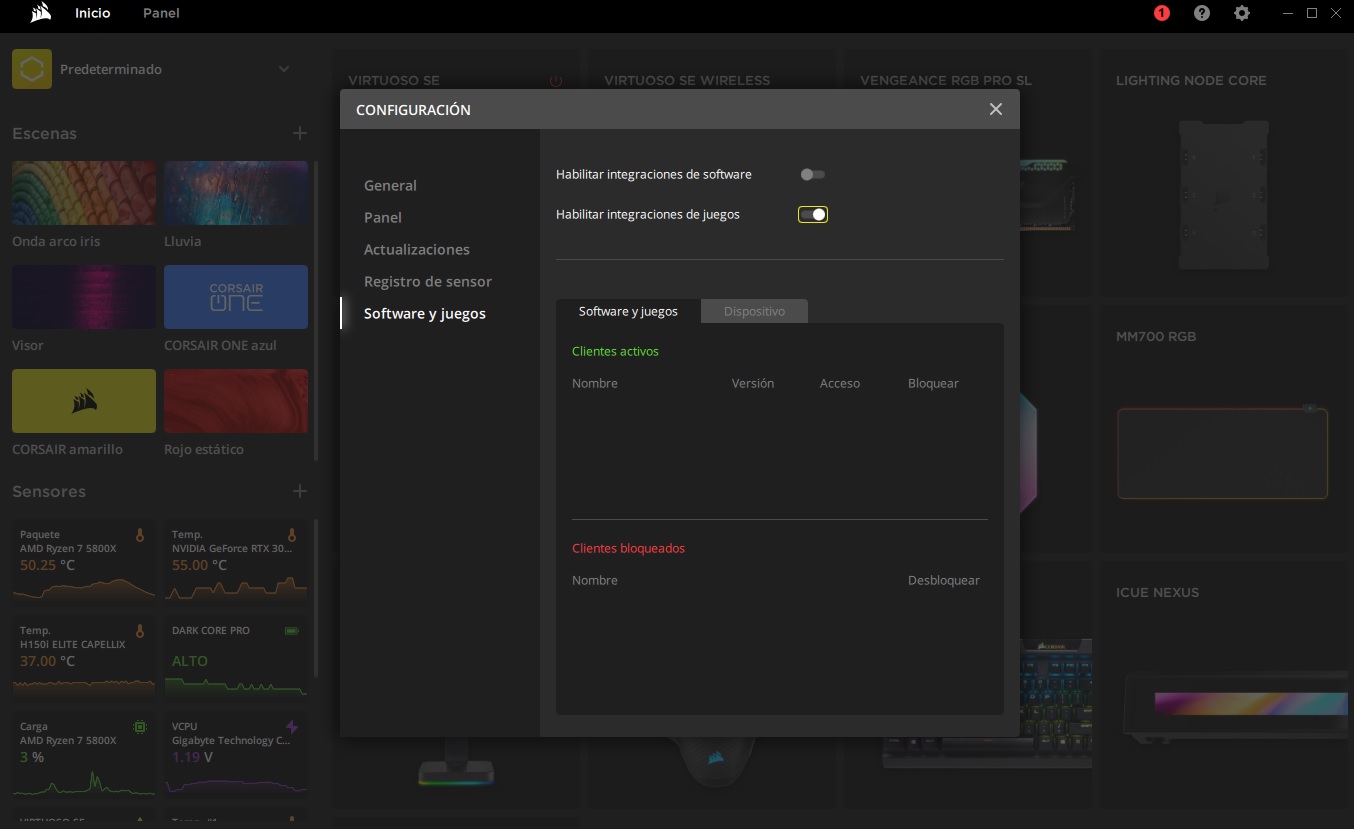The width and height of the screenshot is (1354, 829).
Task: Switch to the Dispositivo tab
Action: pyautogui.click(x=754, y=311)
